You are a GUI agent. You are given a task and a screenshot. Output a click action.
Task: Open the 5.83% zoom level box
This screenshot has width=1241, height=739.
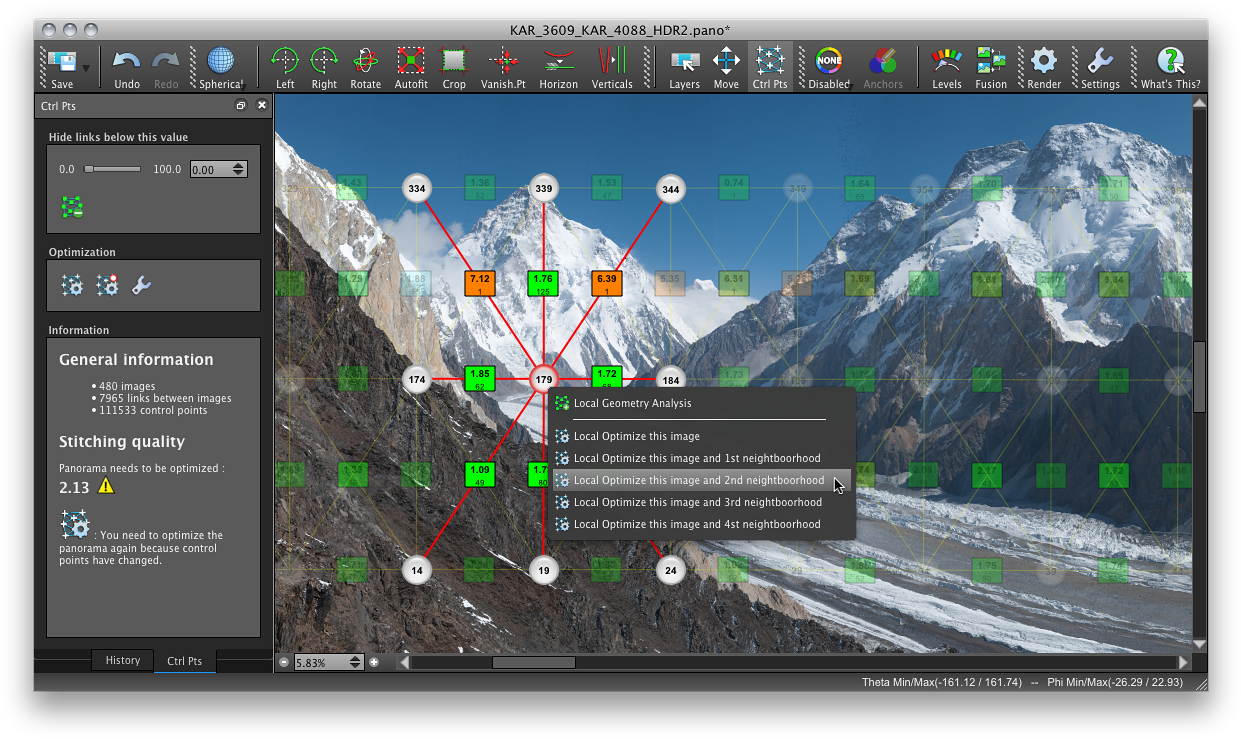coord(329,662)
